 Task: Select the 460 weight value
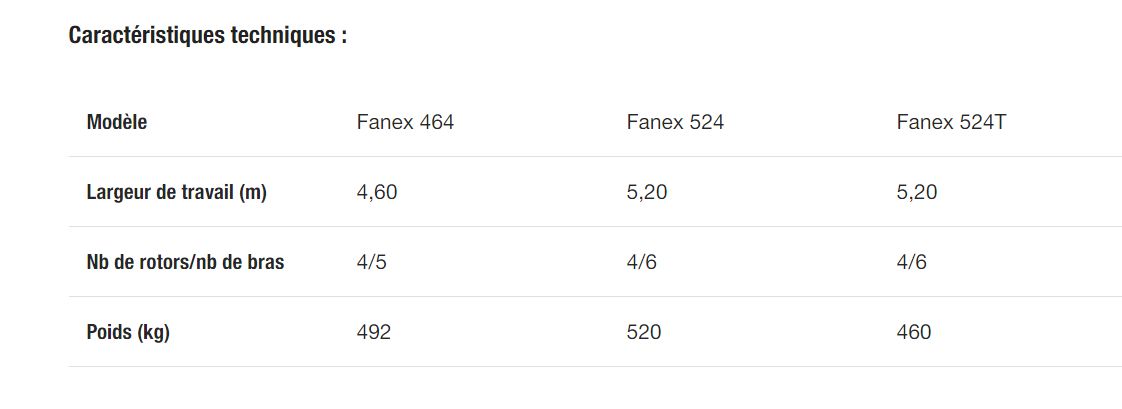(x=914, y=332)
